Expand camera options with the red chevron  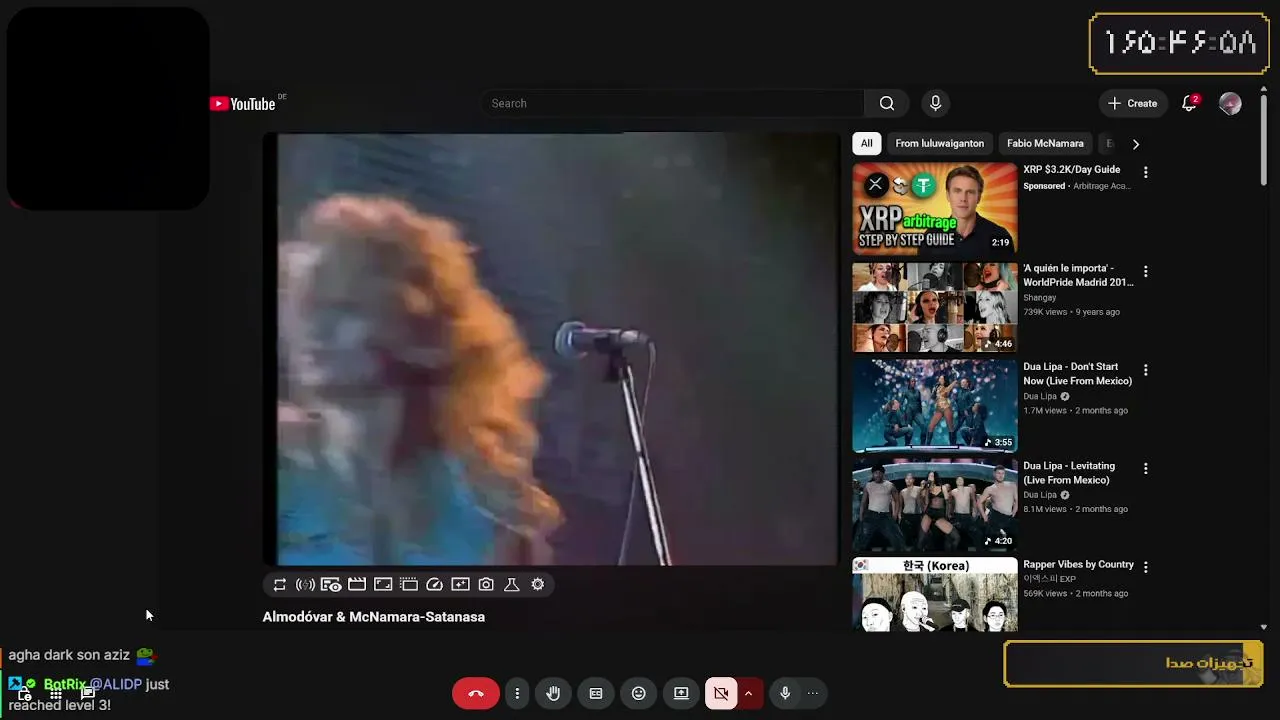[x=748, y=693]
